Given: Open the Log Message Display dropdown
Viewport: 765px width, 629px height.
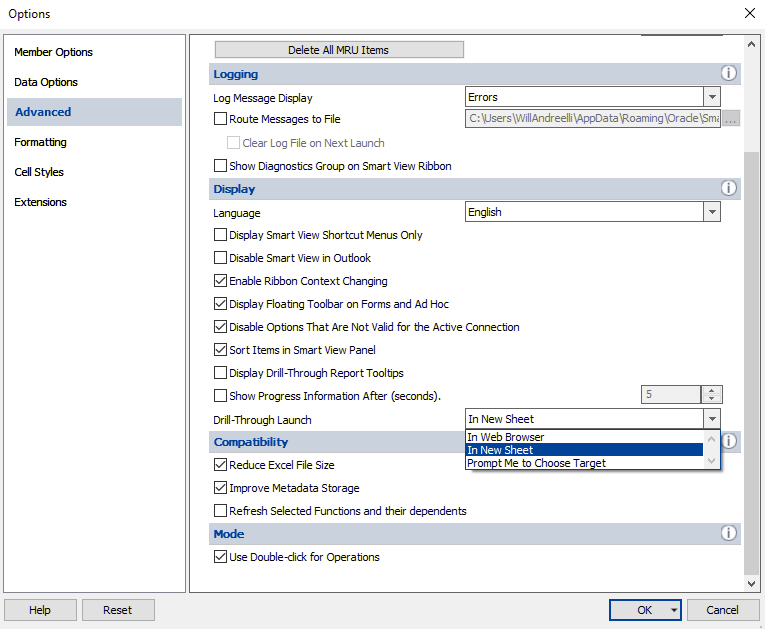Looking at the screenshot, I should (711, 97).
